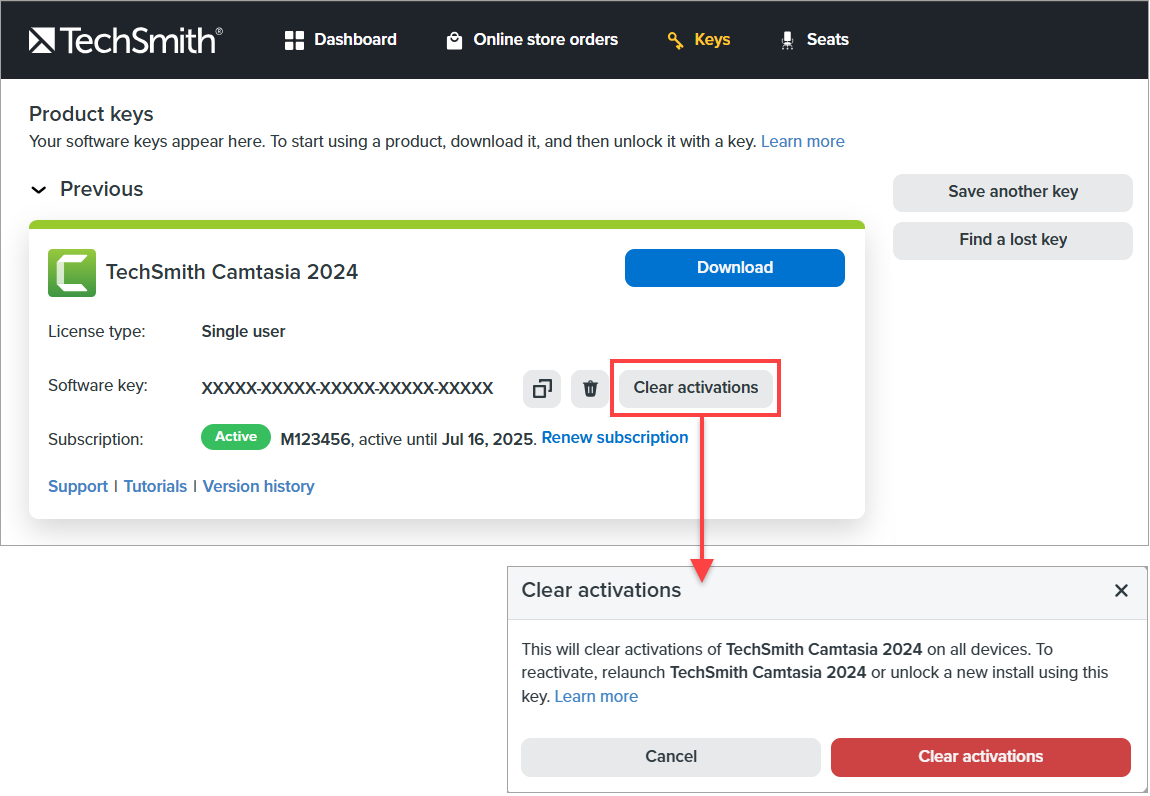This screenshot has height=796, width=1150.
Task: Go to Online store orders
Action: (x=532, y=40)
